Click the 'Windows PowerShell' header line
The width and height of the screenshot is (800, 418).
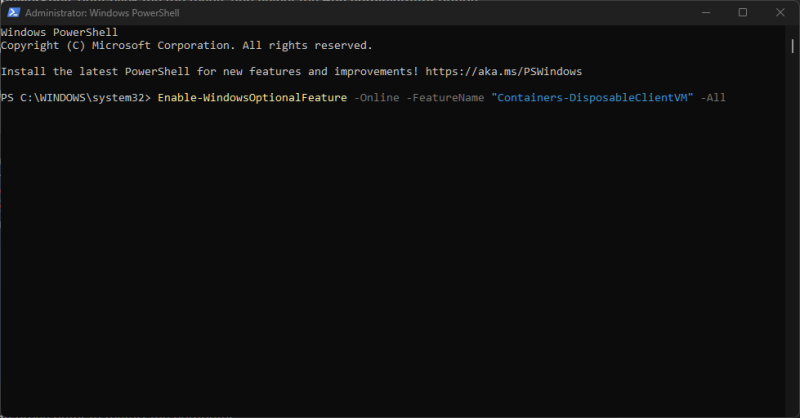59,33
